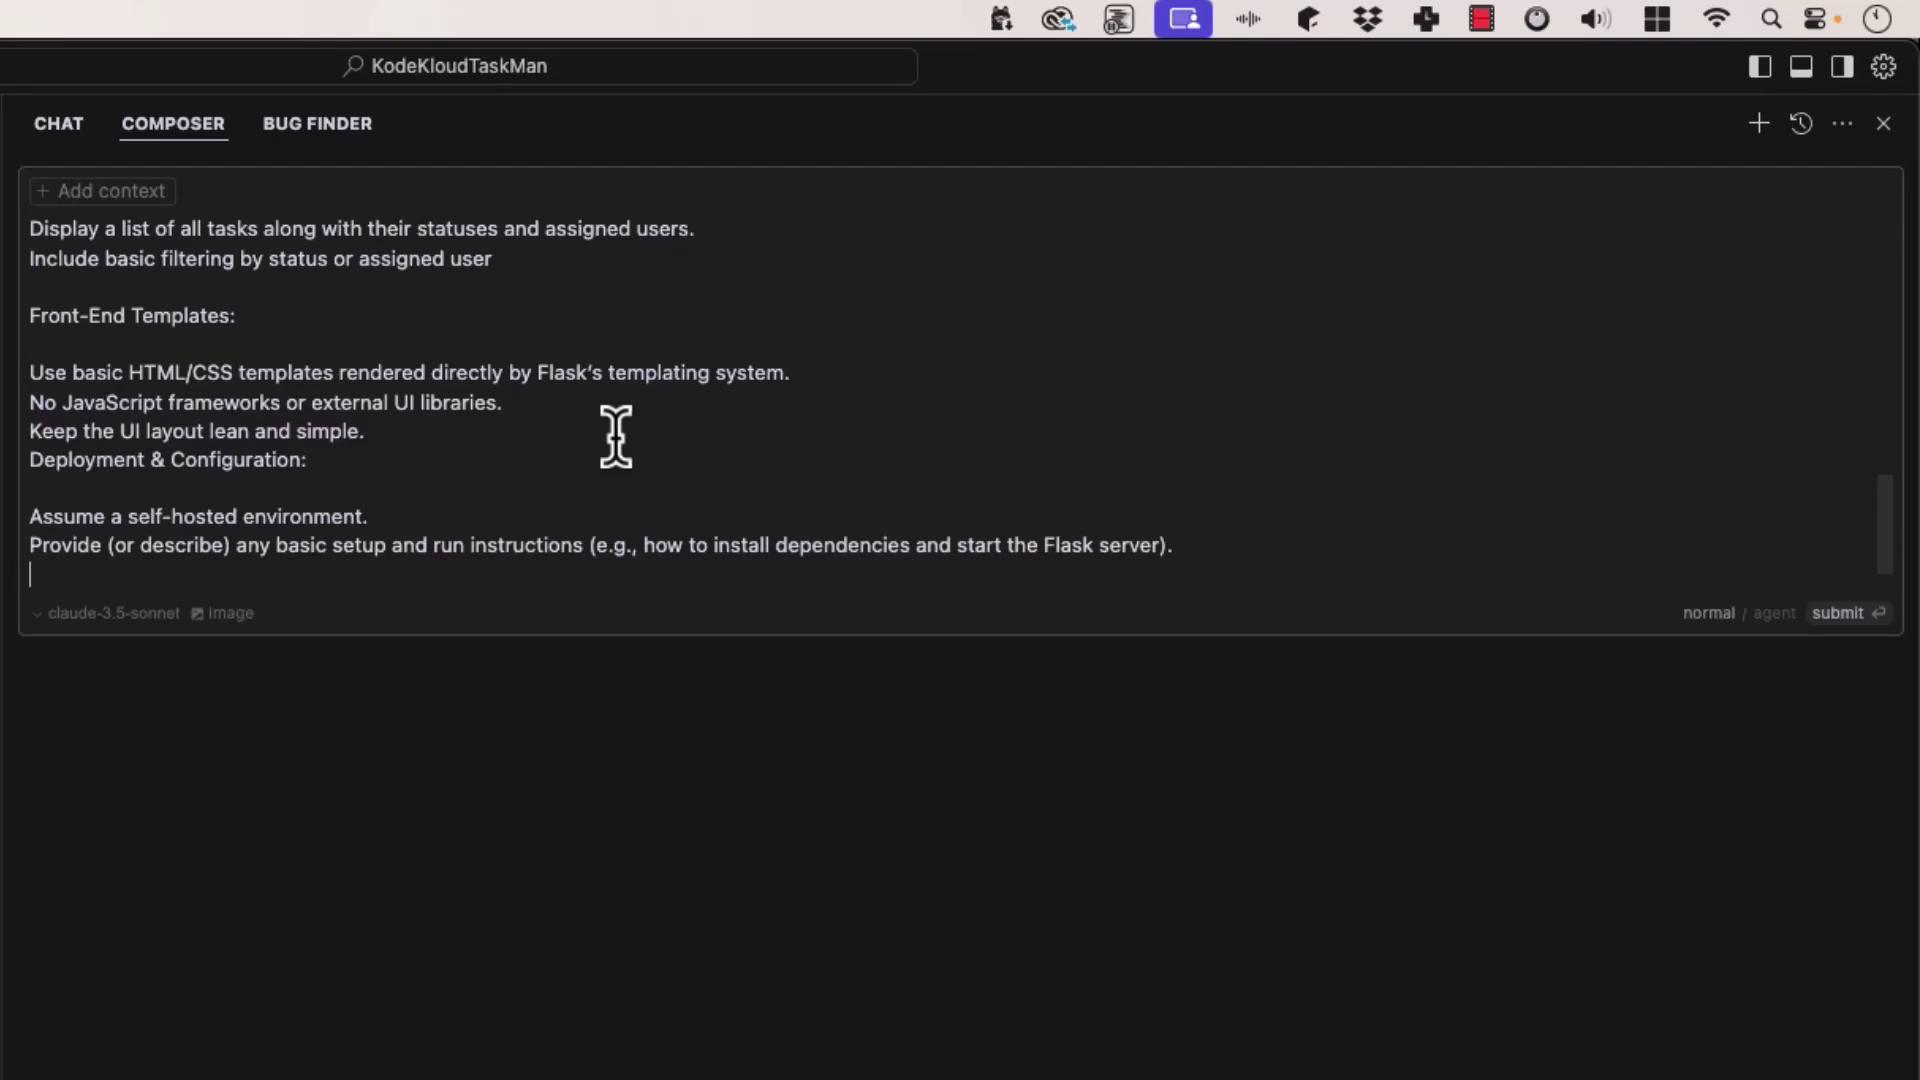Viewport: 1920px width, 1080px height.
Task: Open the macOS Control Center menu
Action: pyautogui.click(x=1816, y=19)
